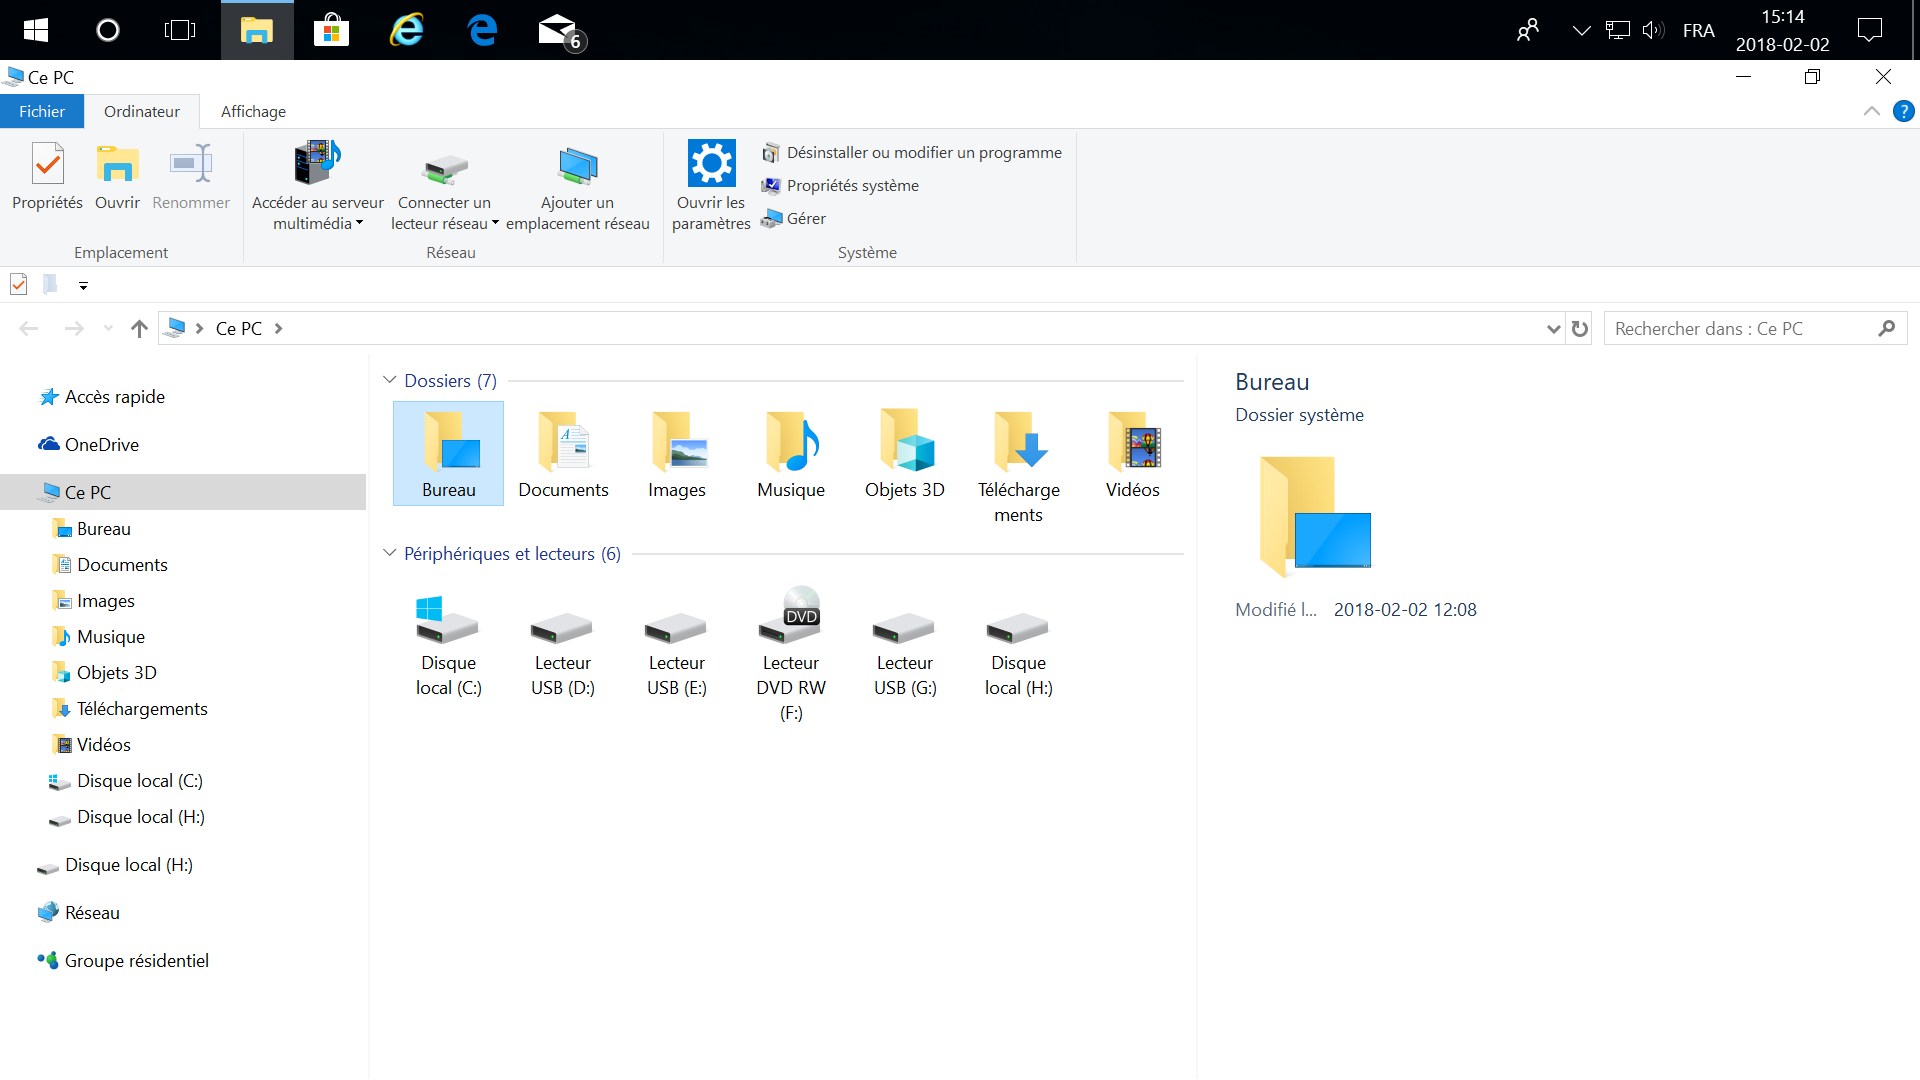The height and width of the screenshot is (1080, 1920).
Task: Open Ouvrir les paramètres gear icon
Action: pos(711,164)
